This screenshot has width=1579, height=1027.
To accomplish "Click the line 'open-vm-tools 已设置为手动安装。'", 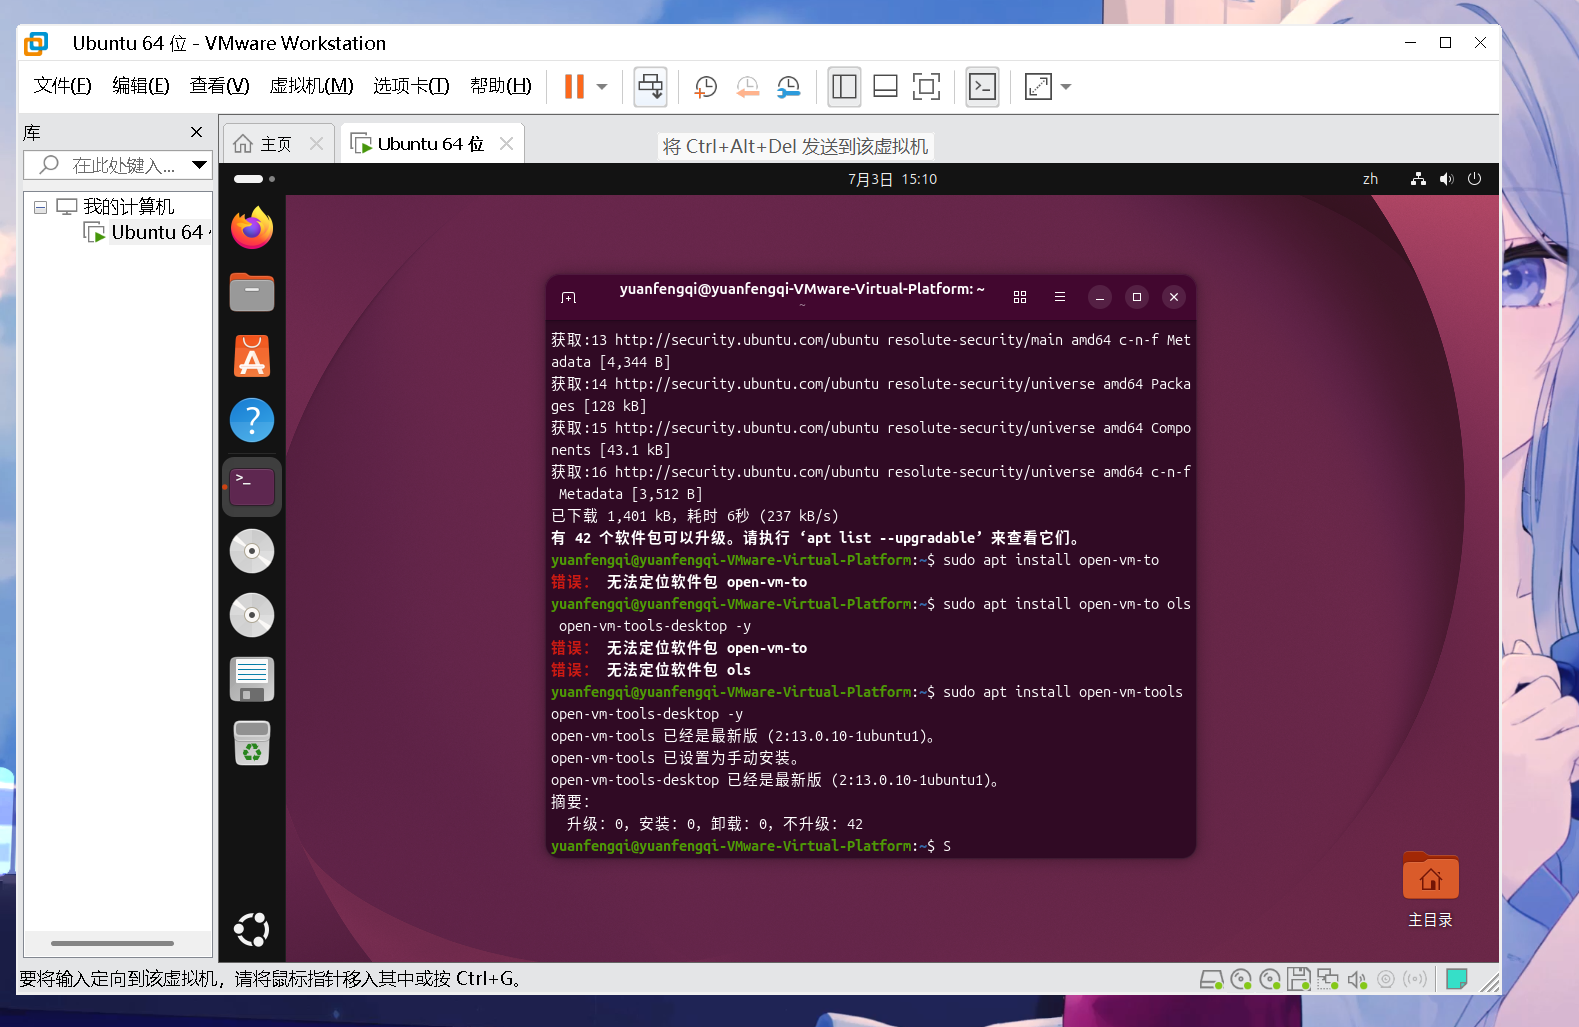I will (x=675, y=758).
